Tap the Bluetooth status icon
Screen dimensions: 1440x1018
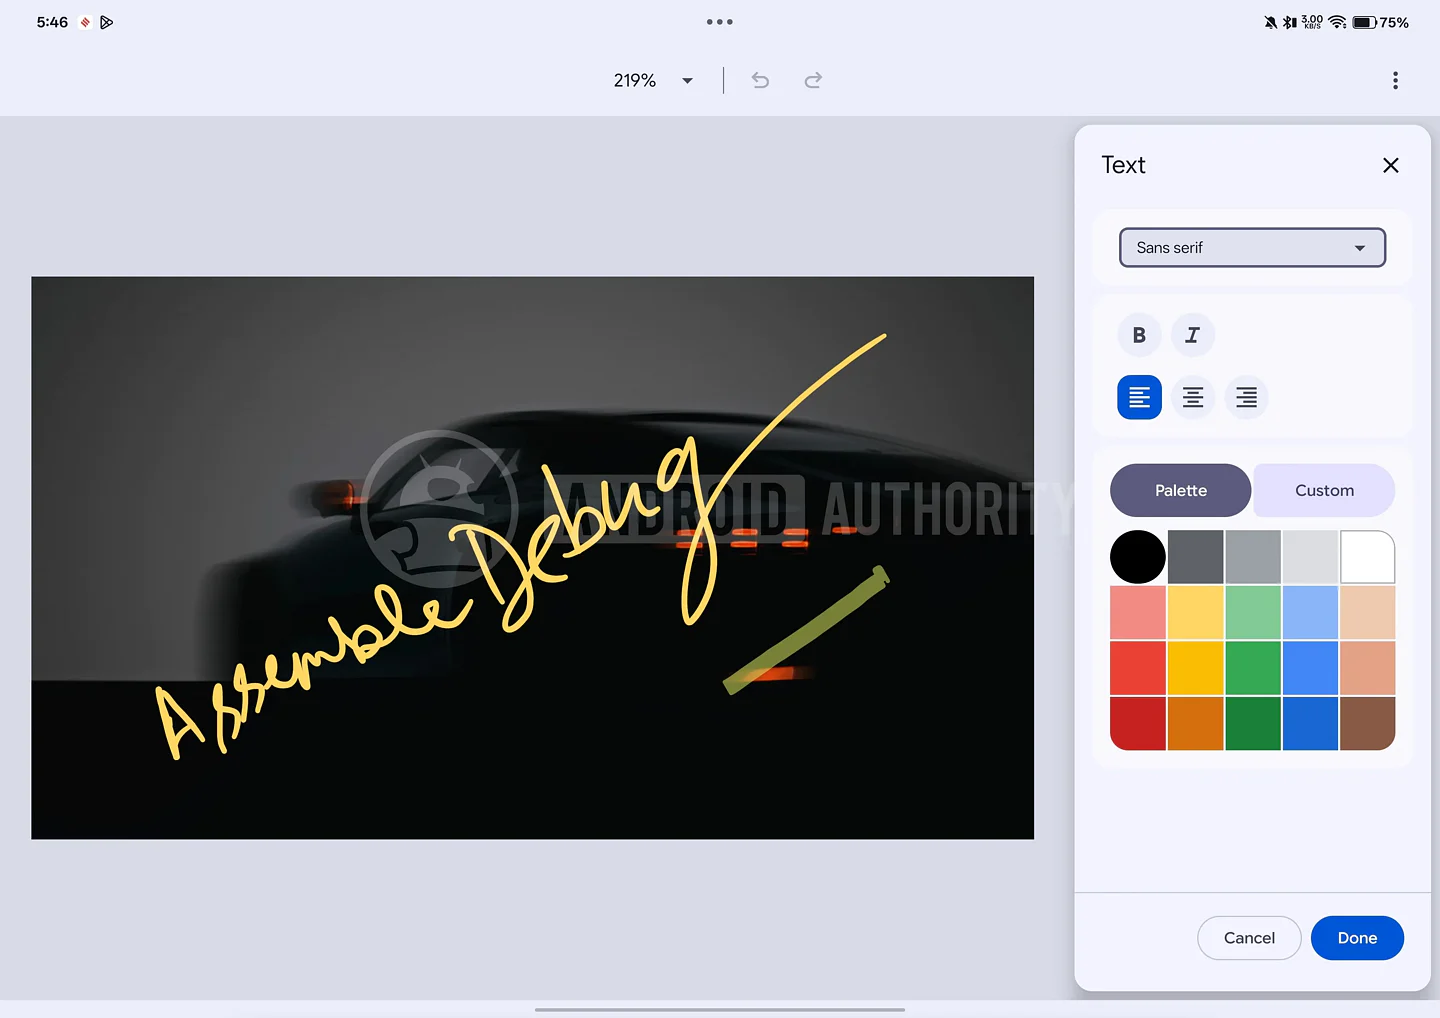point(1290,22)
